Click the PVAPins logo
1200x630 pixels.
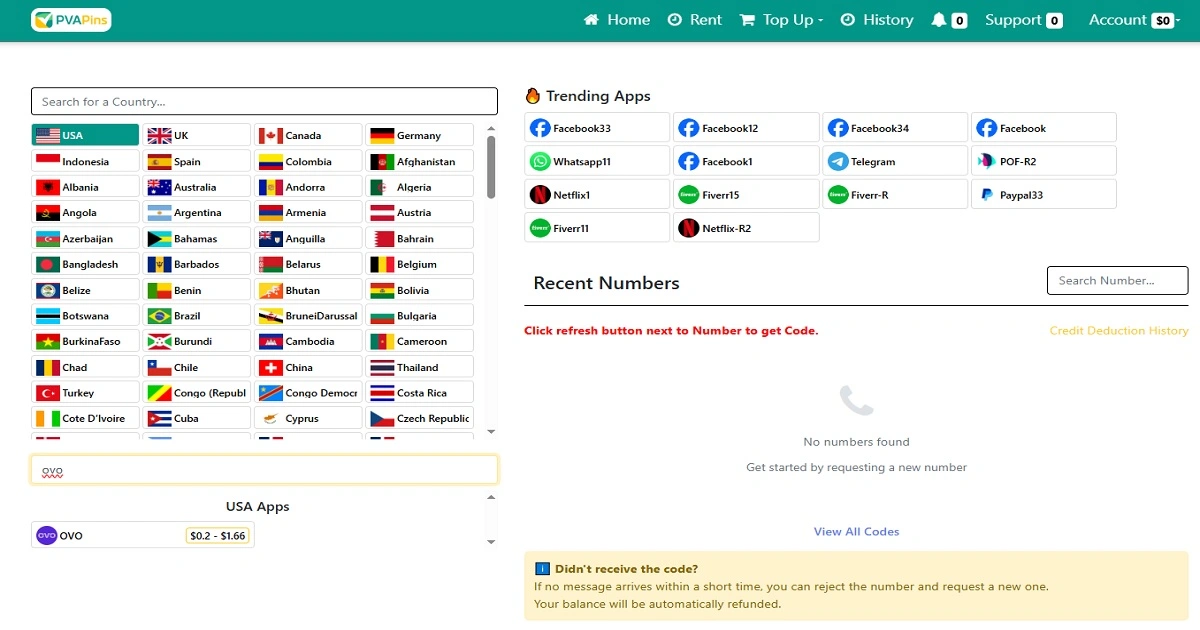click(71, 19)
